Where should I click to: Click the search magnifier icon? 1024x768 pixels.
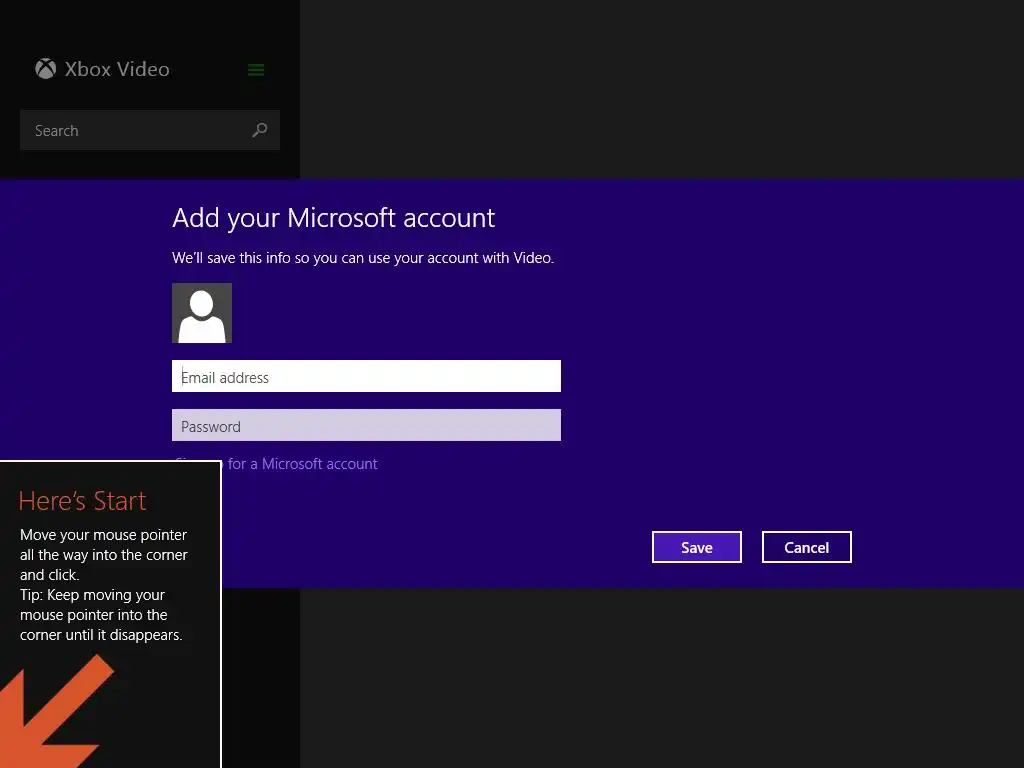click(260, 130)
